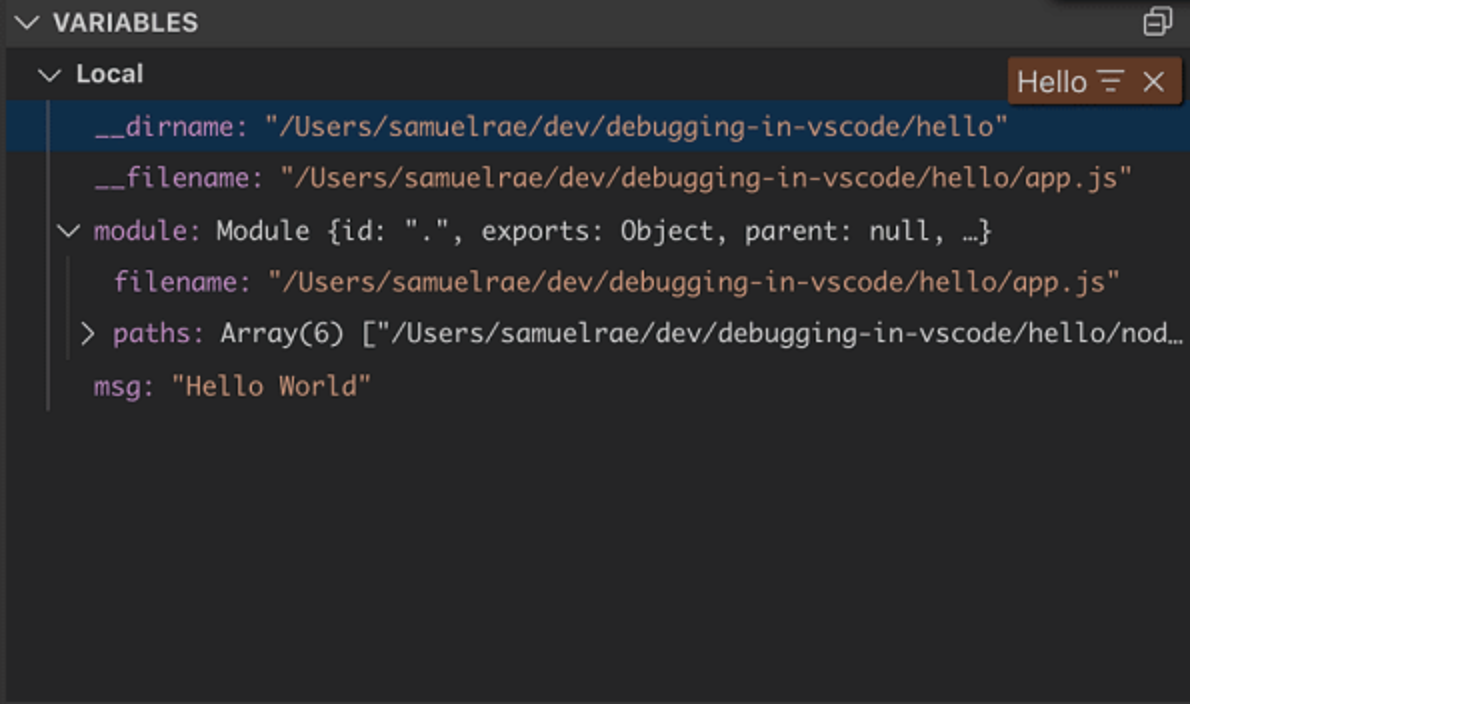
Task: Close the Hello filter widget
Action: click(1153, 82)
